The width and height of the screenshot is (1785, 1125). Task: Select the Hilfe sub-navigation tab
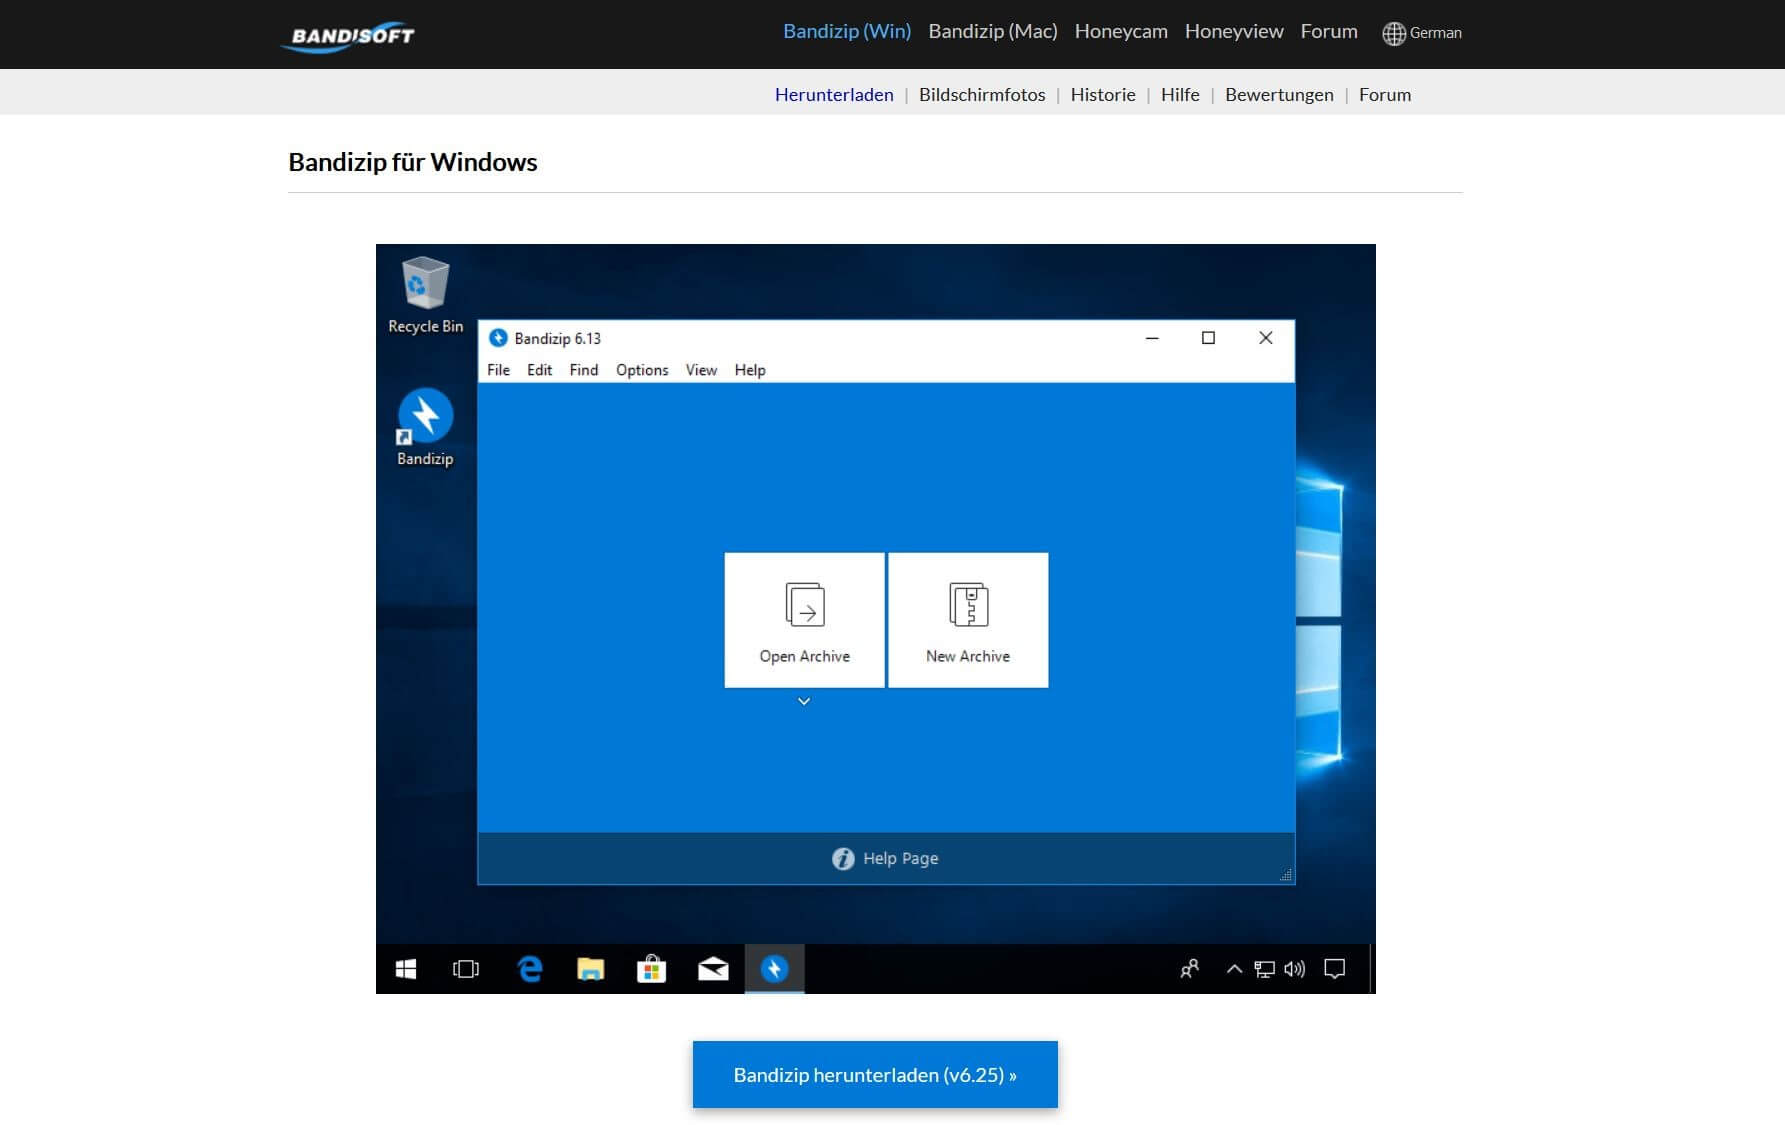pyautogui.click(x=1180, y=95)
